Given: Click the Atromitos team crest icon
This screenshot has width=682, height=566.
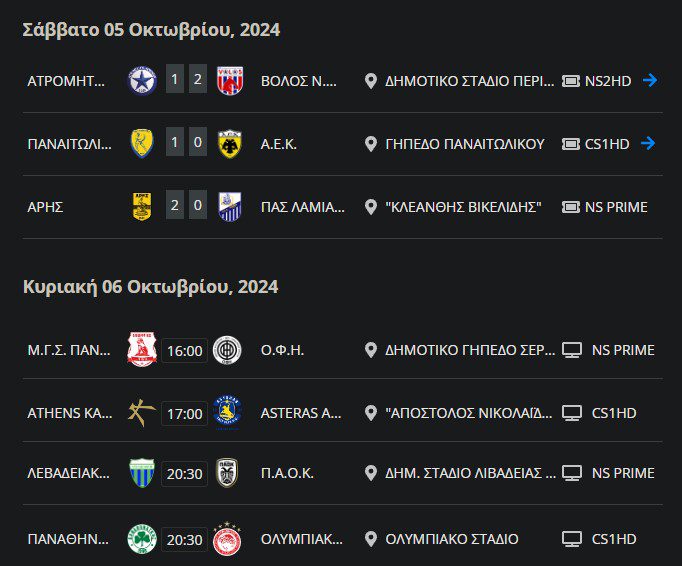Looking at the screenshot, I should 142,81.
